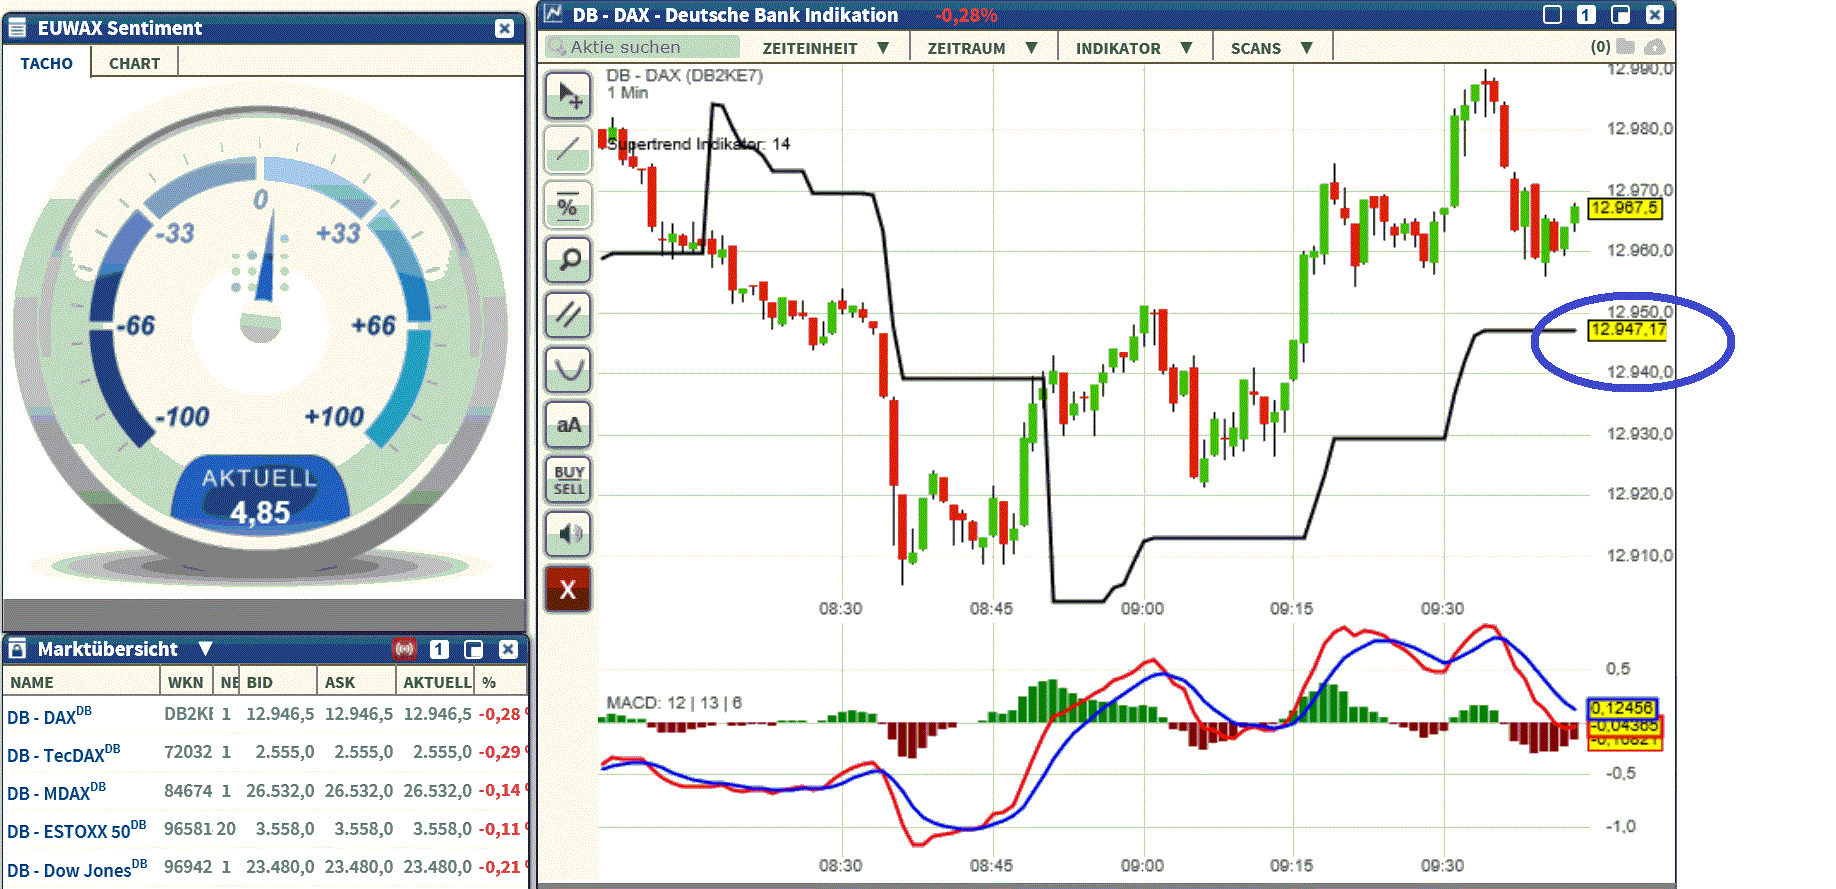Click the DB - DAX (DB2KE7) chart title
1836x889 pixels.
click(684, 75)
